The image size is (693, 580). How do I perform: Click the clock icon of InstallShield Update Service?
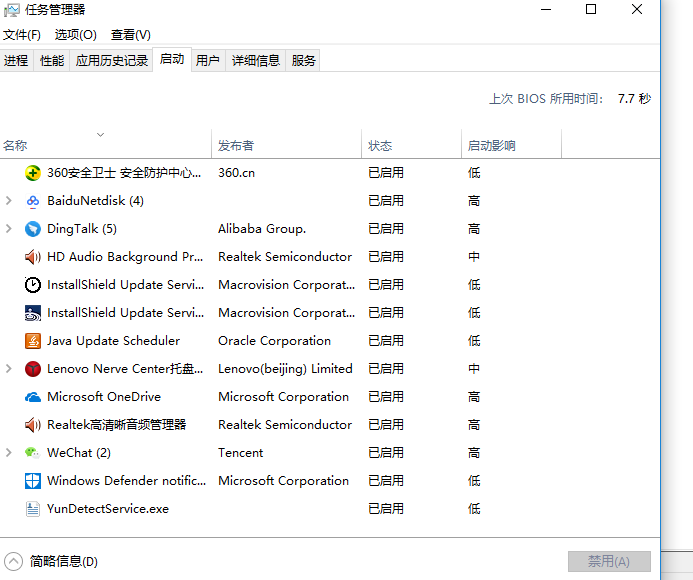pos(33,285)
